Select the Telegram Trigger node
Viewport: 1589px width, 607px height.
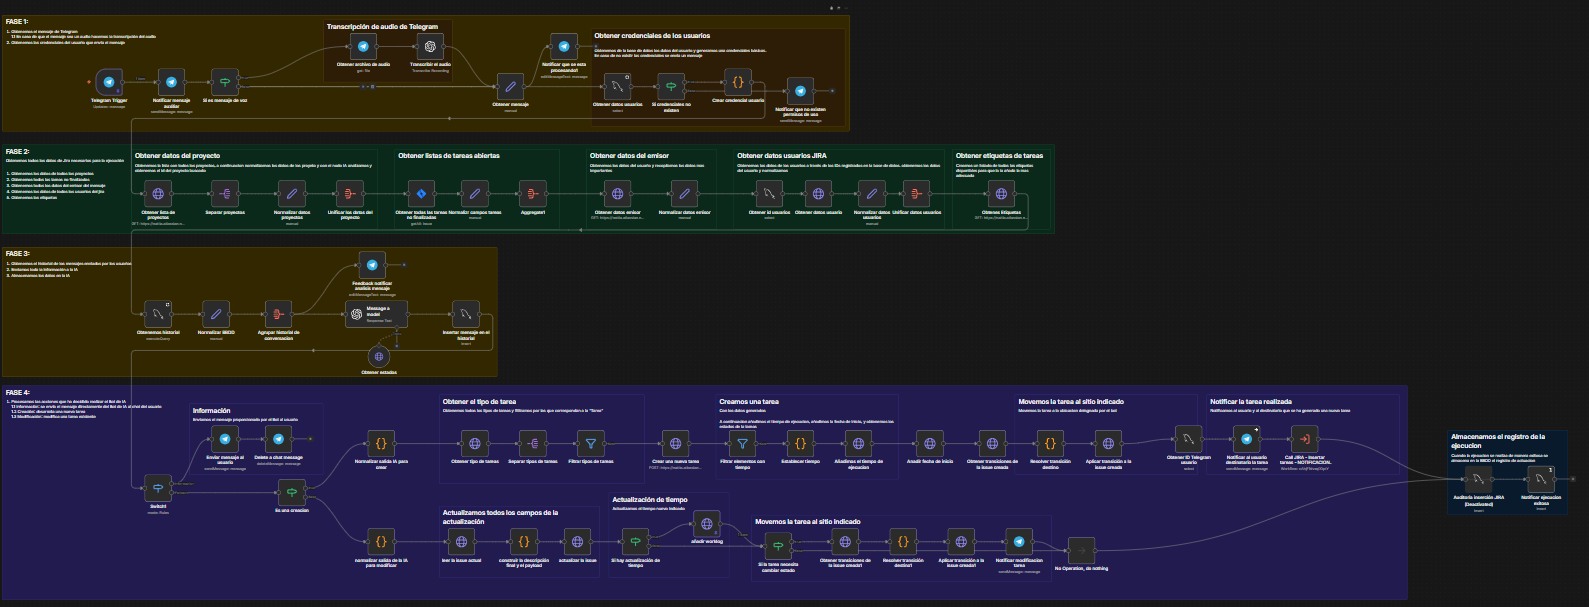point(109,83)
